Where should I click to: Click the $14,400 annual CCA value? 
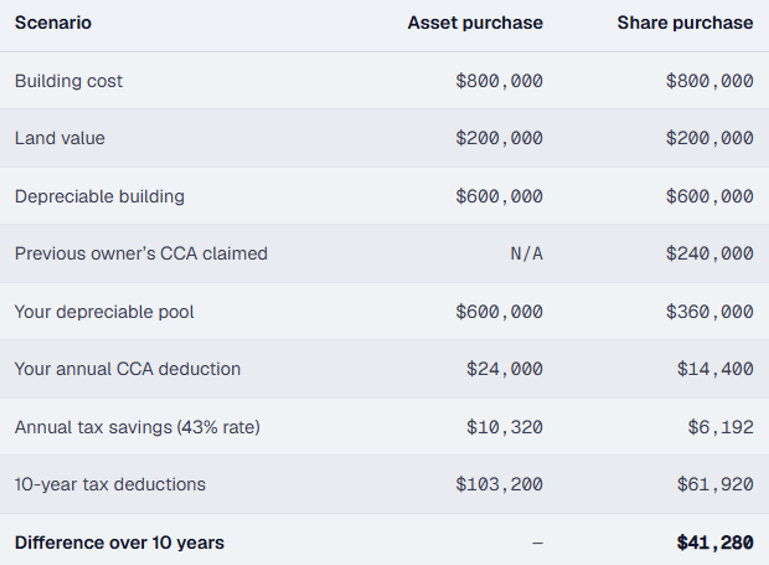click(x=715, y=369)
